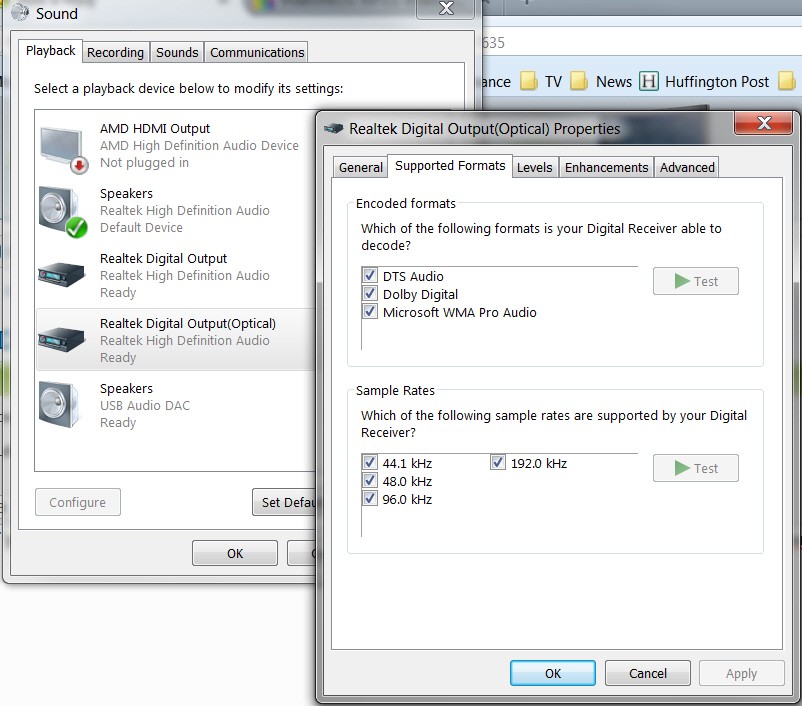Click the Configure button
Image resolution: width=802 pixels, height=706 pixels.
pos(78,502)
